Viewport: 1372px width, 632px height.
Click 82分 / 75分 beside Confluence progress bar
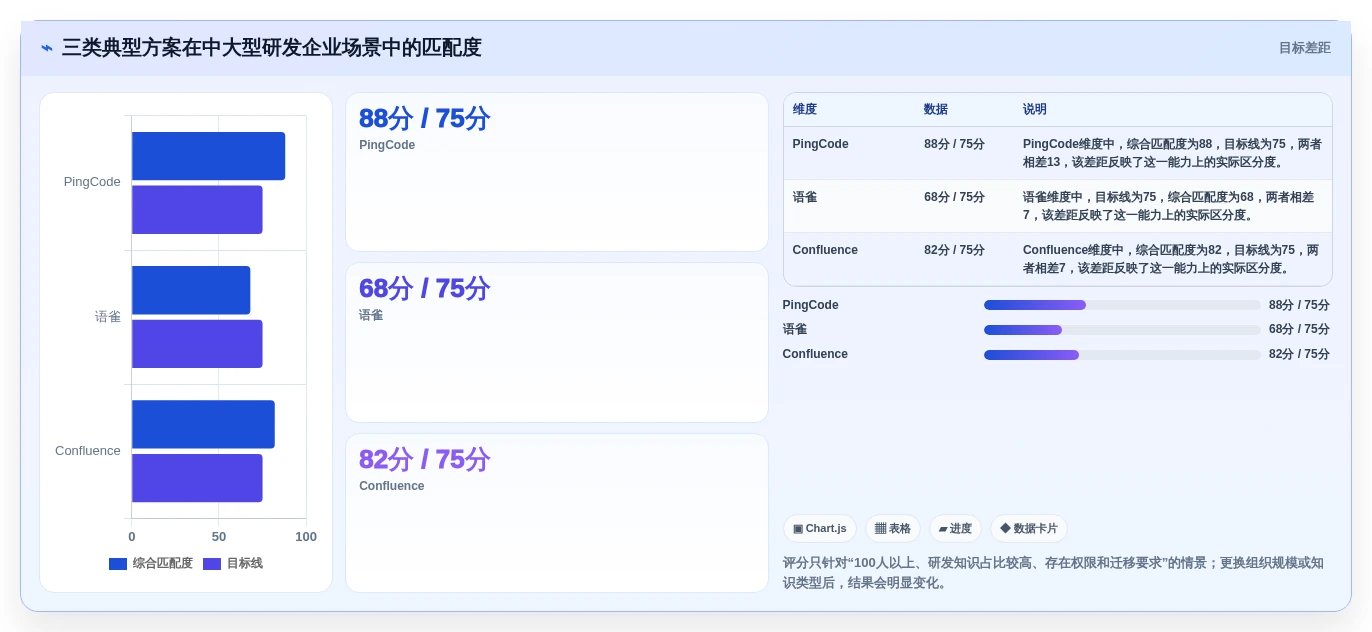click(1299, 354)
